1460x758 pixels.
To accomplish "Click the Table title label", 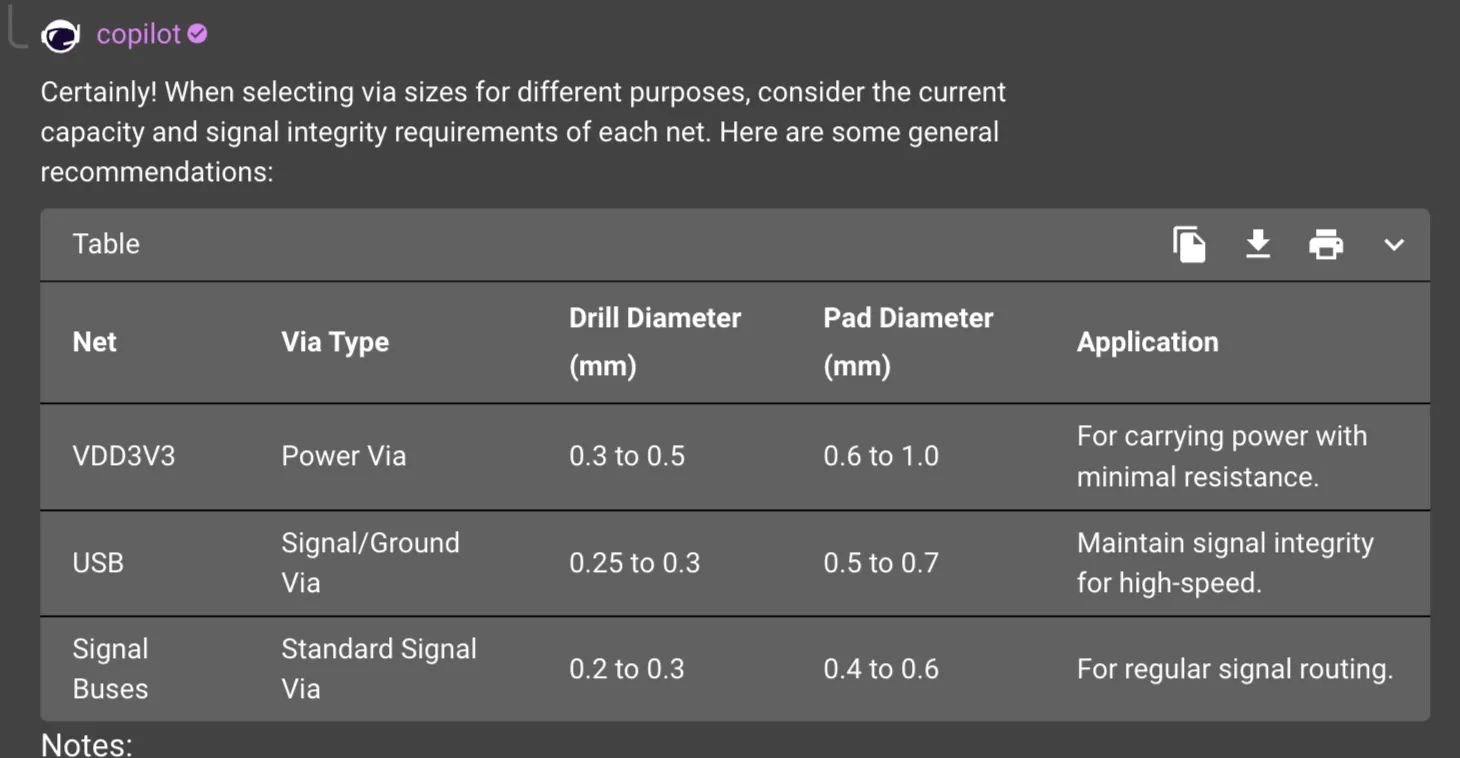I will tap(106, 244).
